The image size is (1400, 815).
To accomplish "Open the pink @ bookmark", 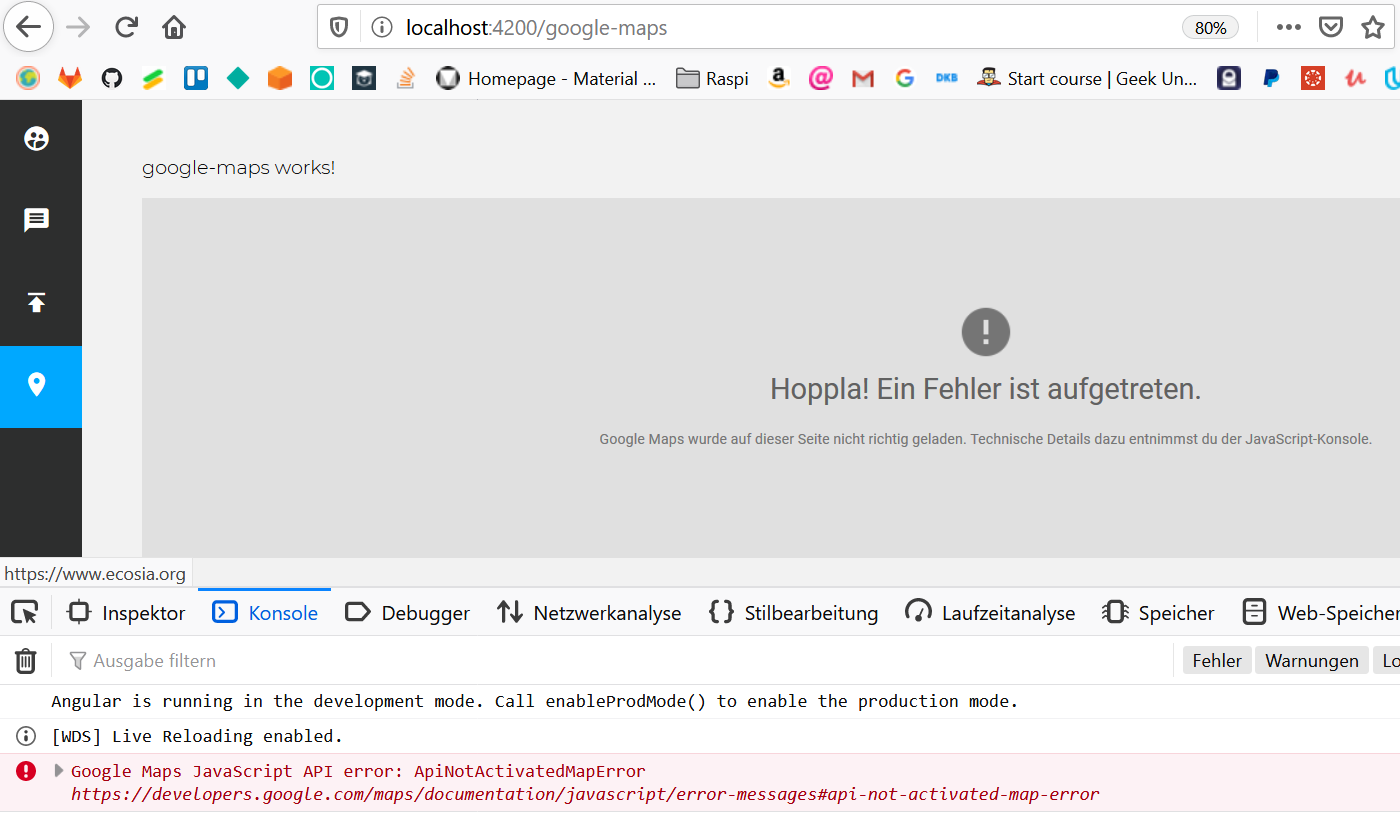I will click(821, 78).
